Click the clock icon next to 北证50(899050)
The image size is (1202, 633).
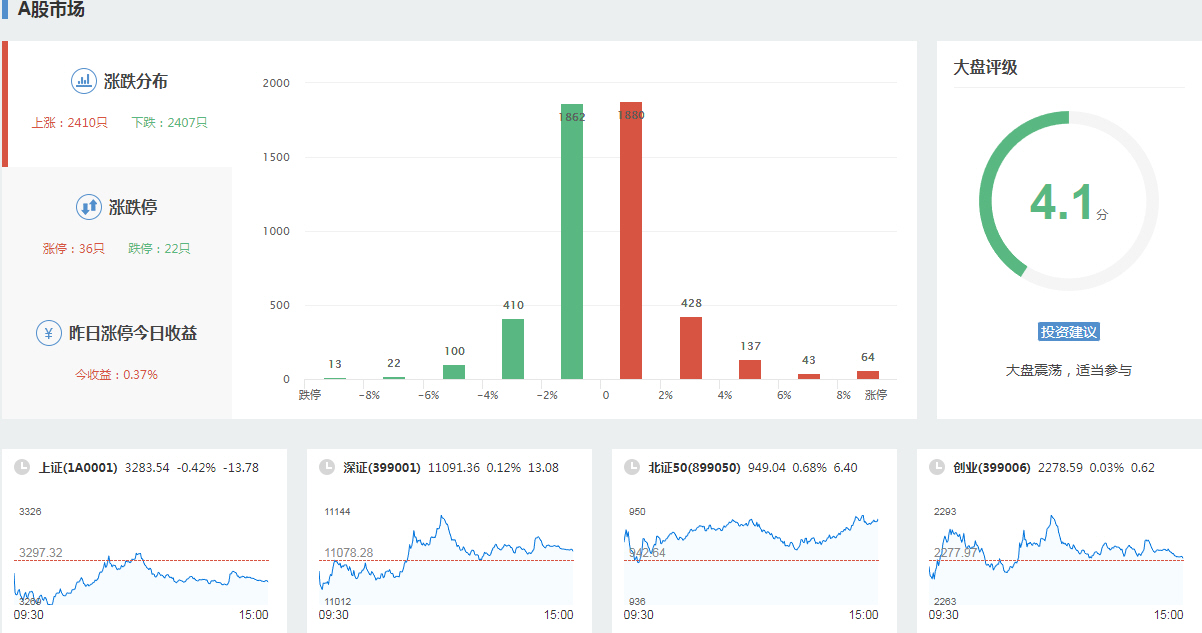click(x=631, y=467)
